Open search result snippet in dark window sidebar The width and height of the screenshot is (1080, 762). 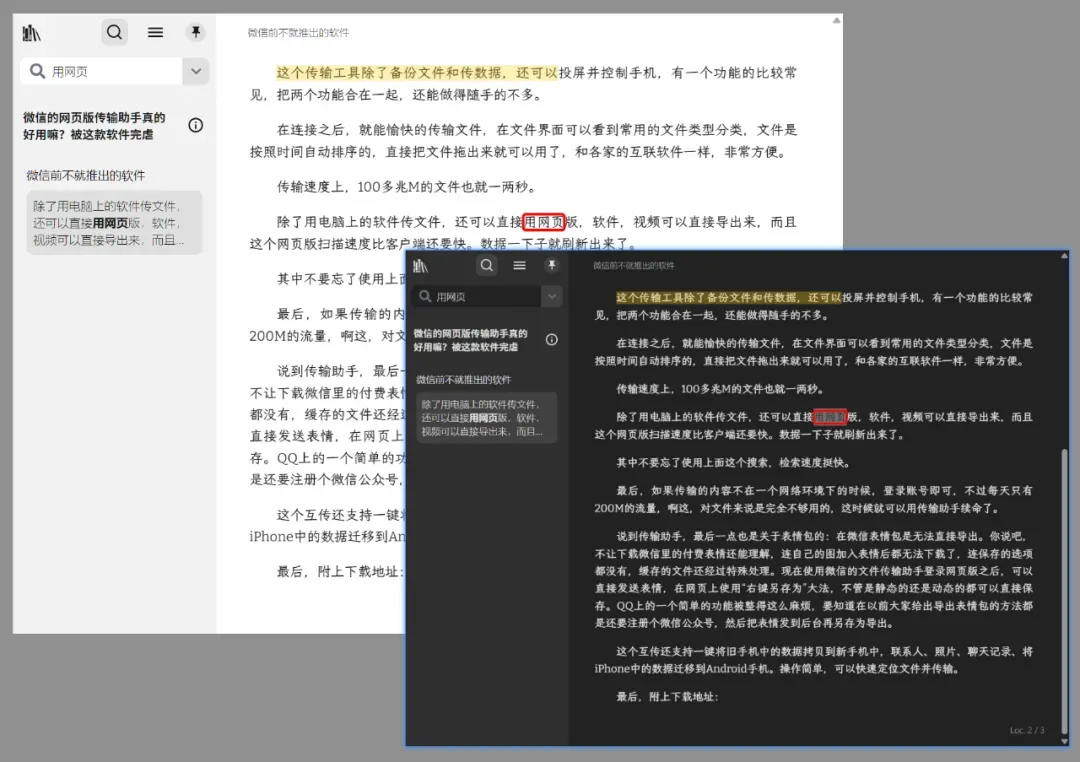coord(486,418)
